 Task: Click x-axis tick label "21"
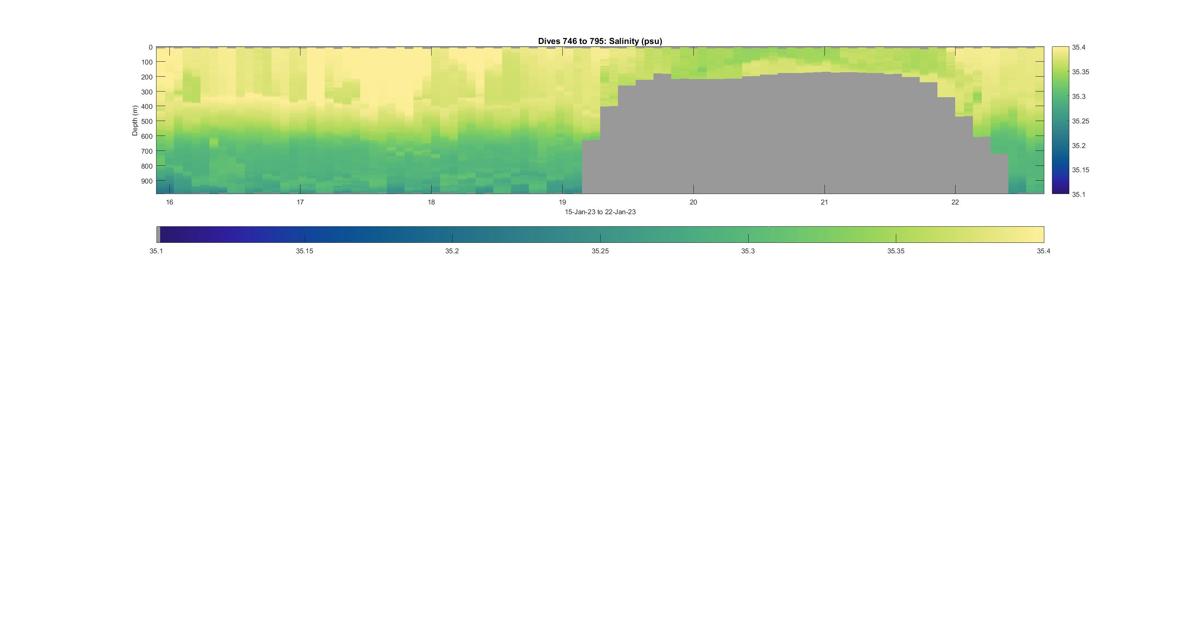824,202
